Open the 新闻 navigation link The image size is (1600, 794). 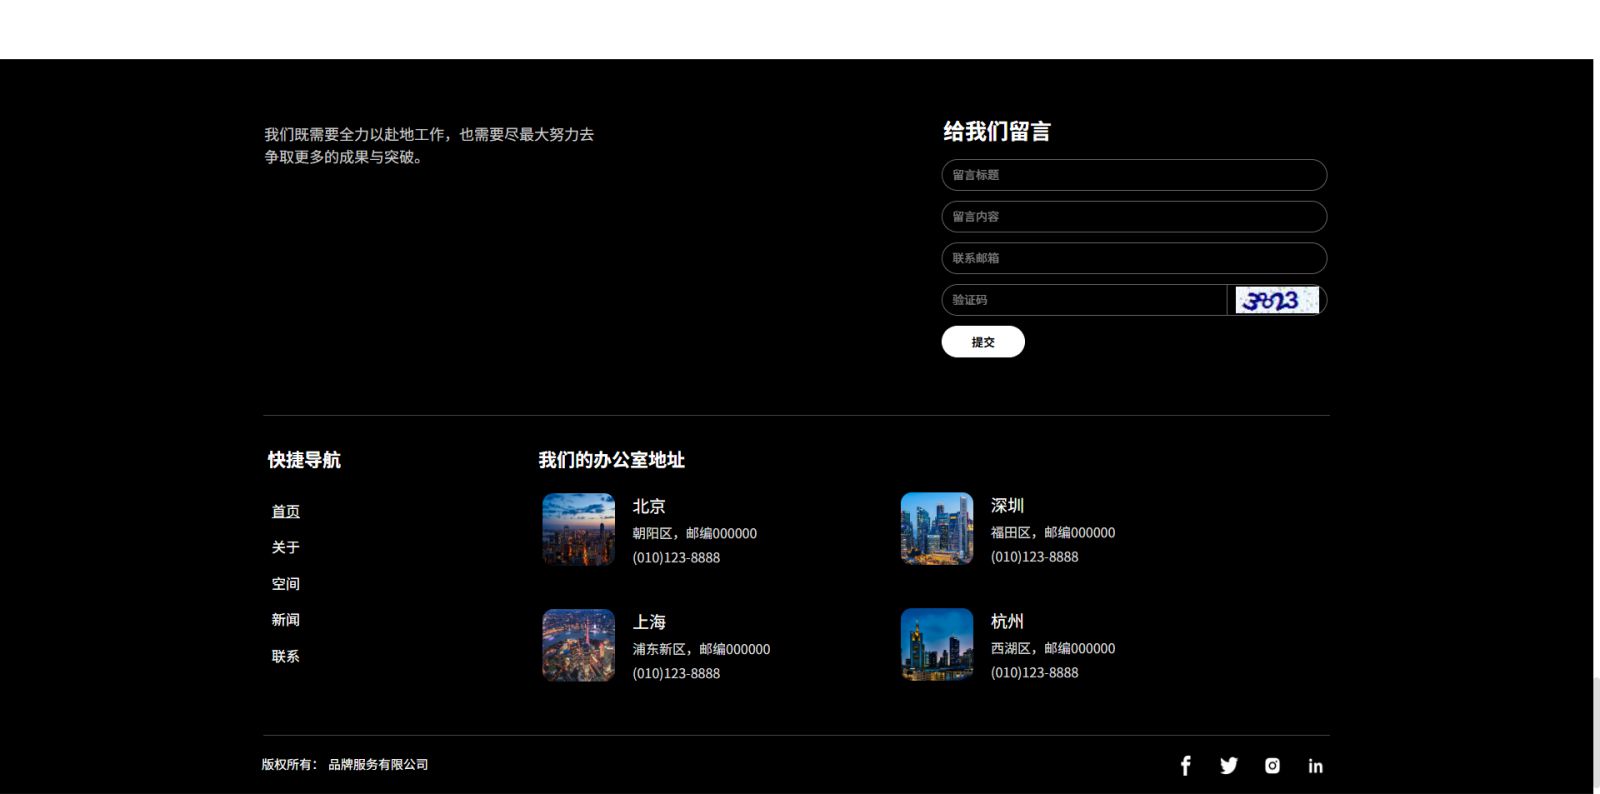click(x=286, y=620)
